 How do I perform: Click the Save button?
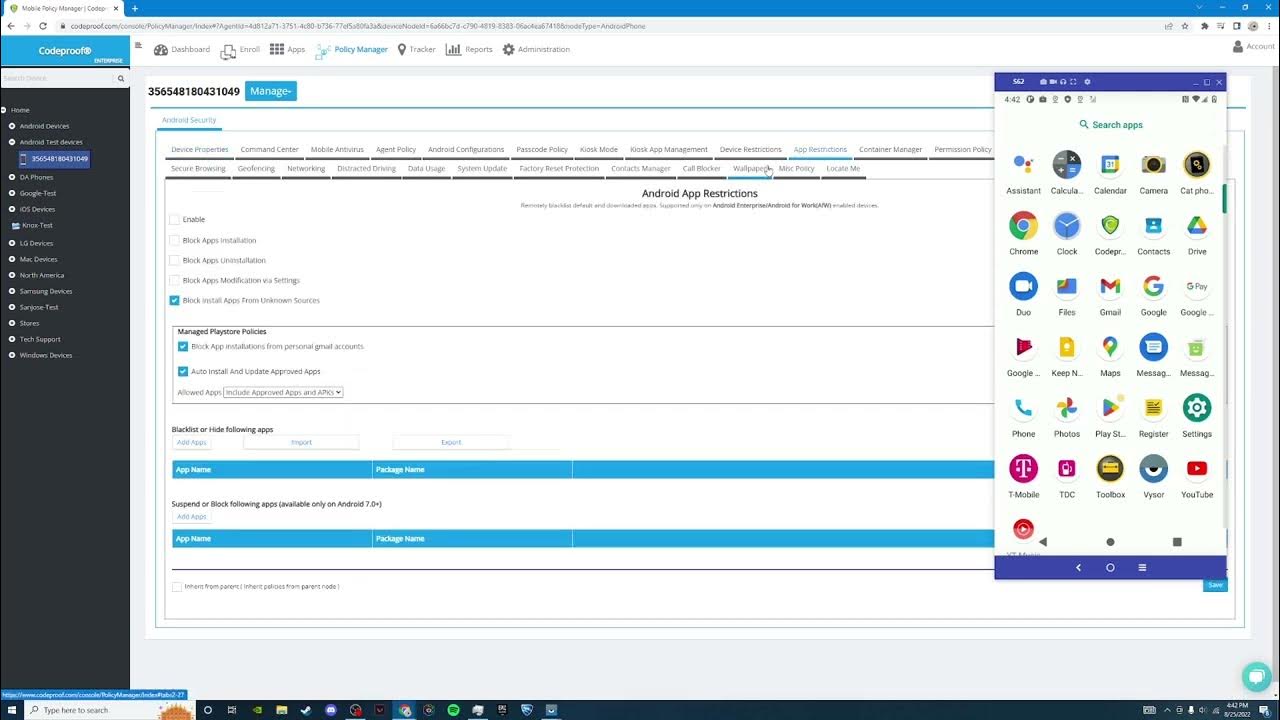click(1215, 585)
